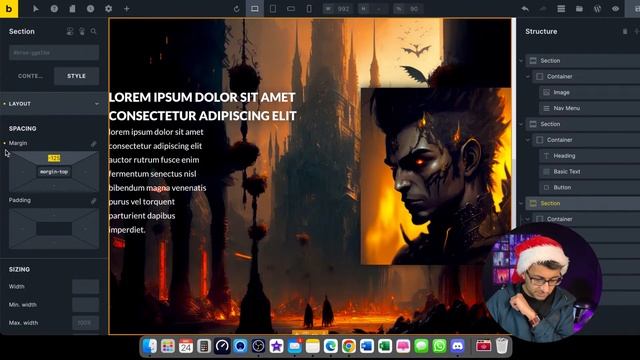The image size is (640, 360).
Task: Open the element interactions icon in the Section panel header
Action: pos(82,31)
